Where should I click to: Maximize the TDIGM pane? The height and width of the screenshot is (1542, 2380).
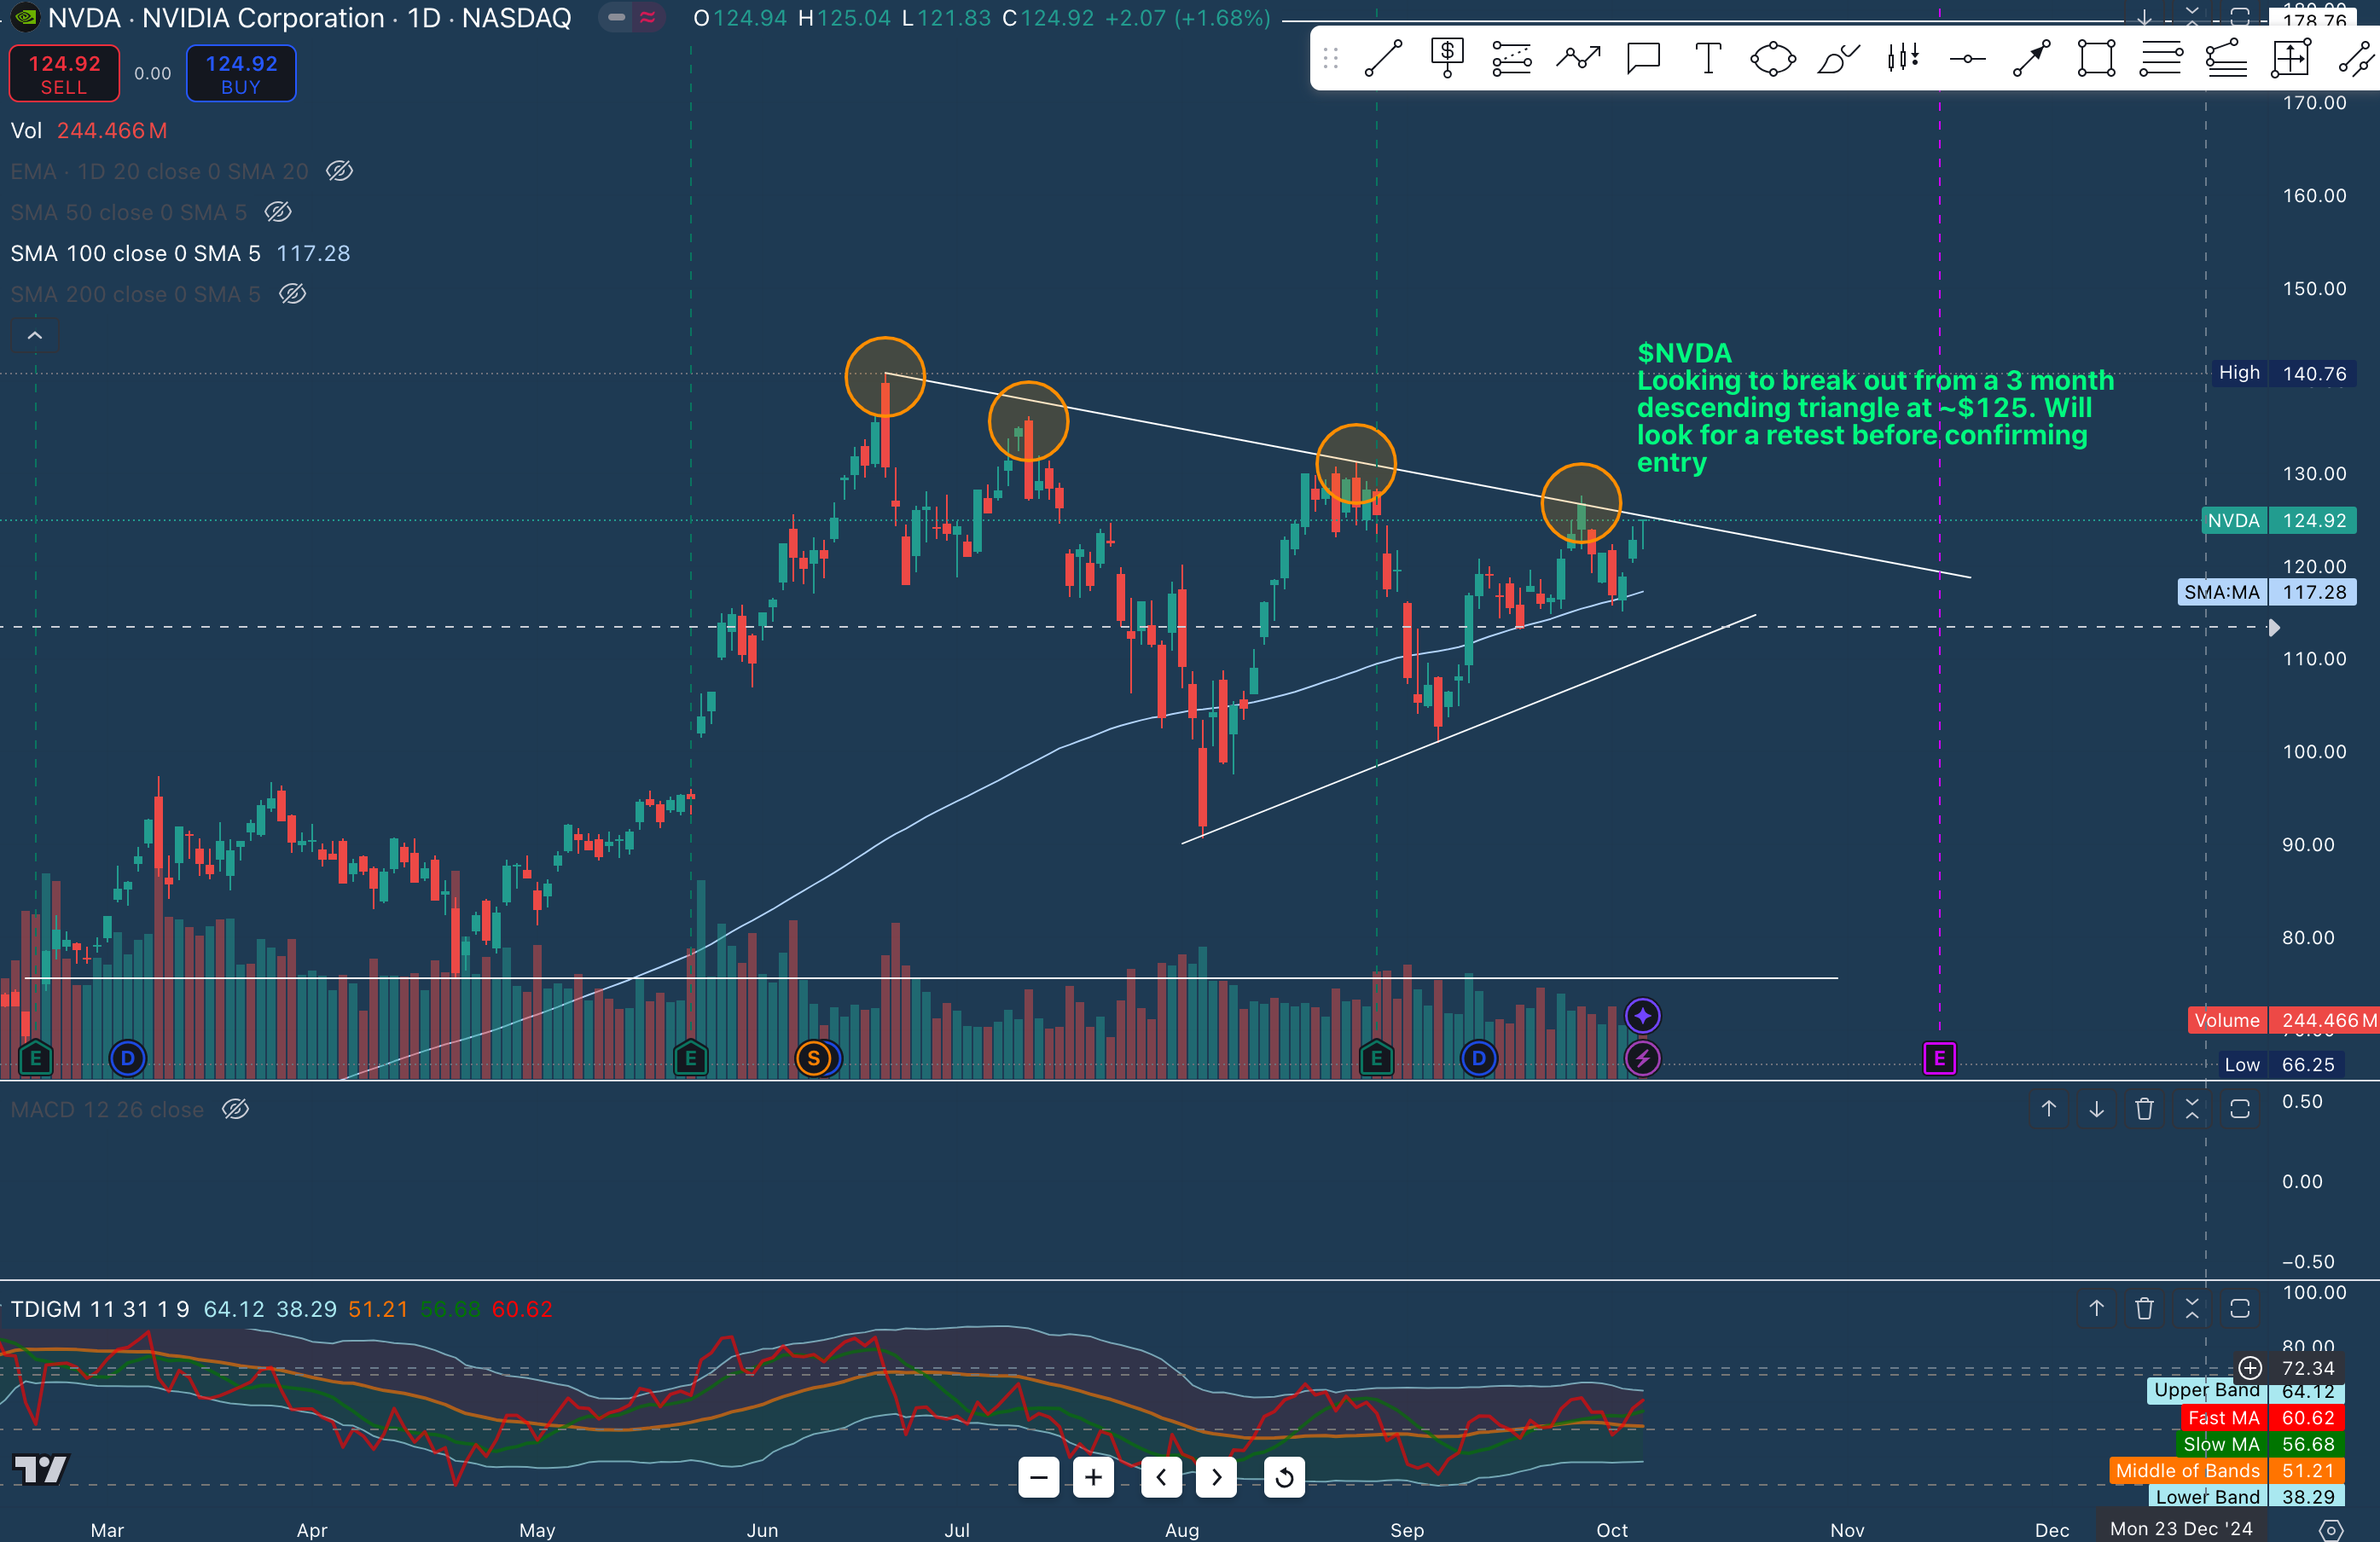coord(2240,1308)
